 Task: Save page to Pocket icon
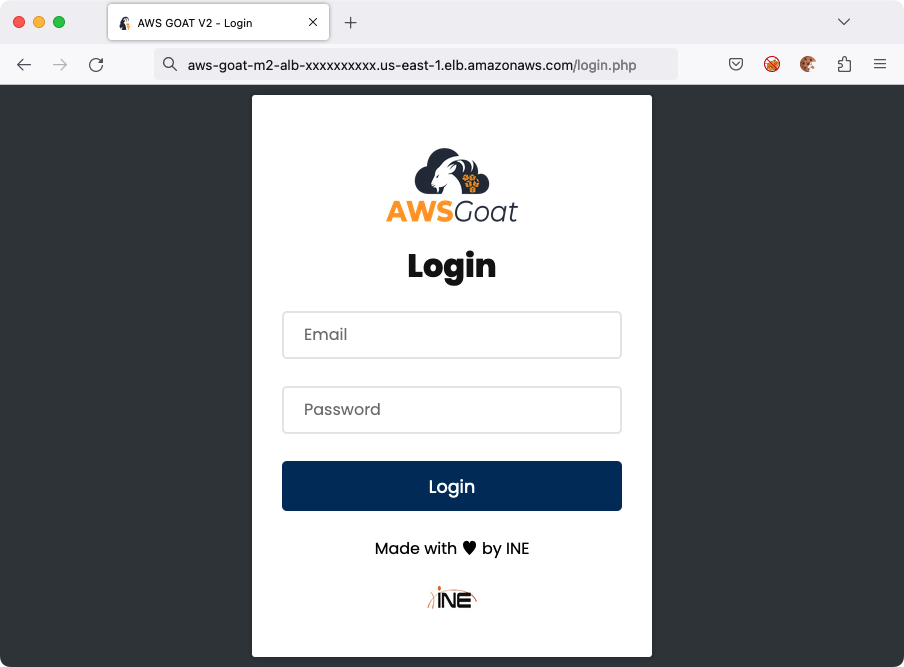click(736, 64)
